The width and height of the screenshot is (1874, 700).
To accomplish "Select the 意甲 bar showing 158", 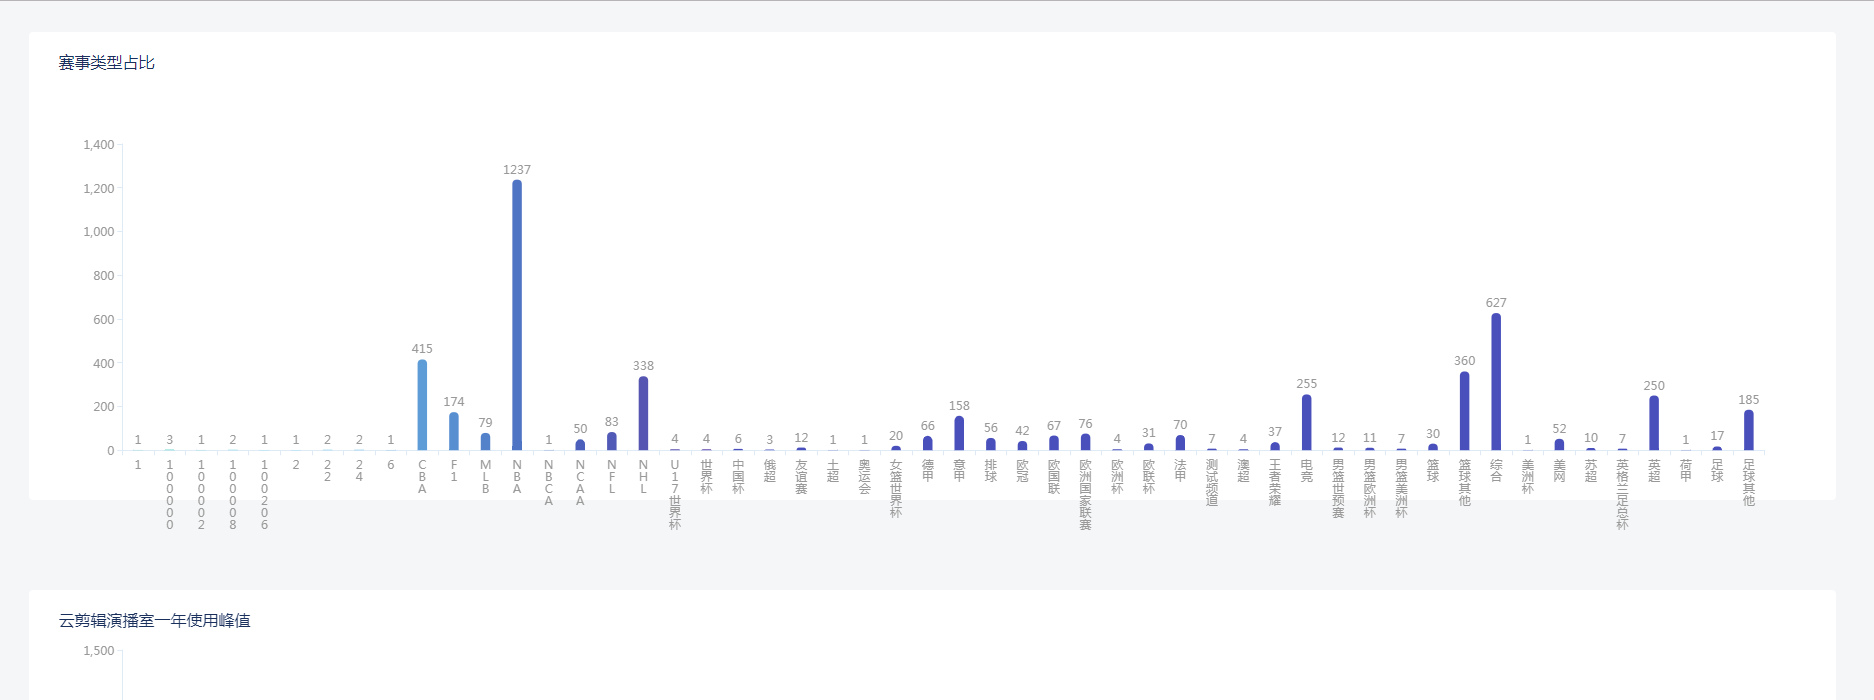I will click(959, 433).
